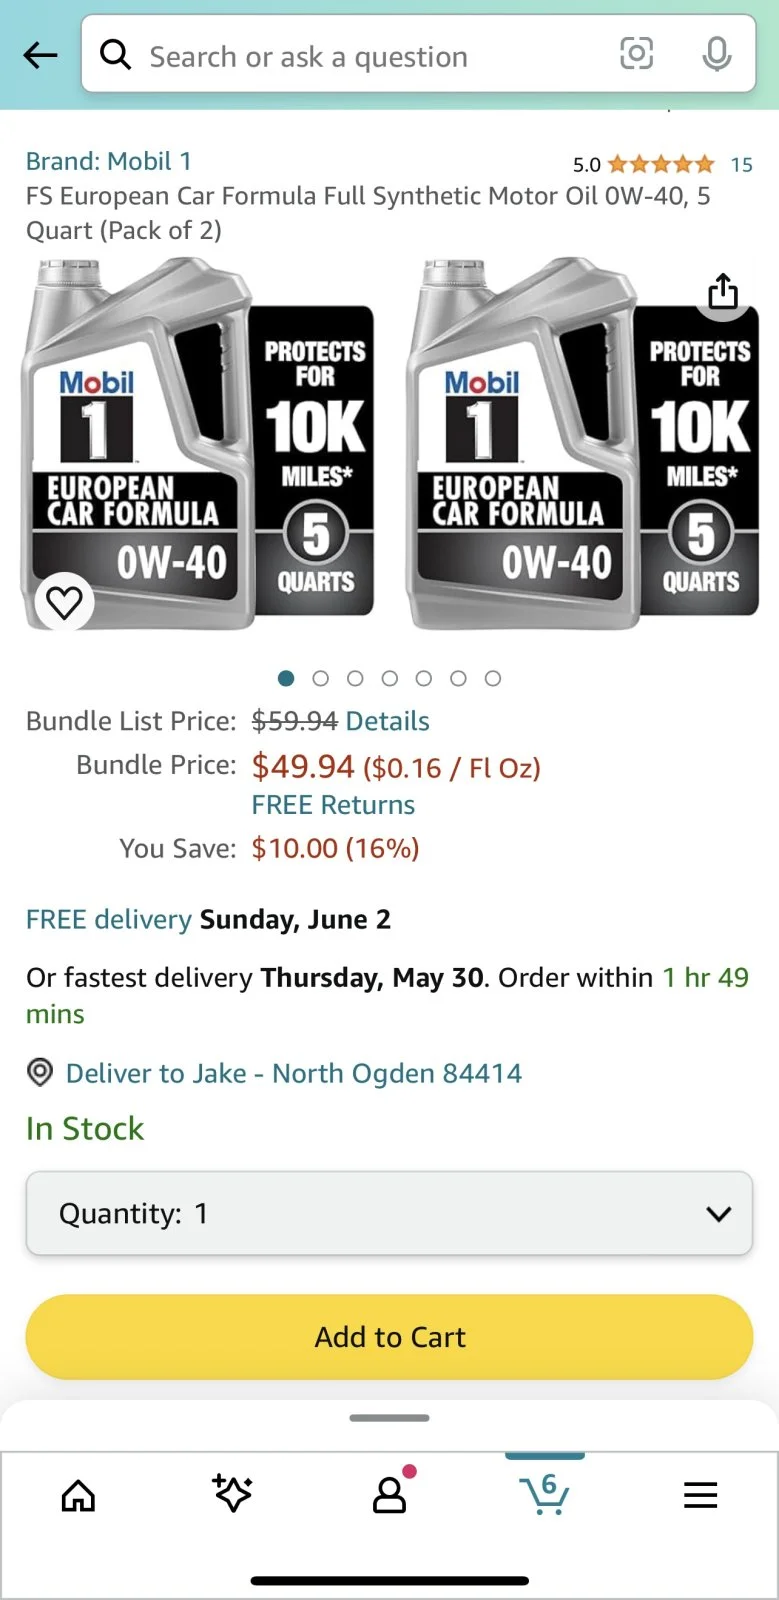Tap the microphone voice search icon
Screen dimensions: 779x1600
[x=716, y=55]
